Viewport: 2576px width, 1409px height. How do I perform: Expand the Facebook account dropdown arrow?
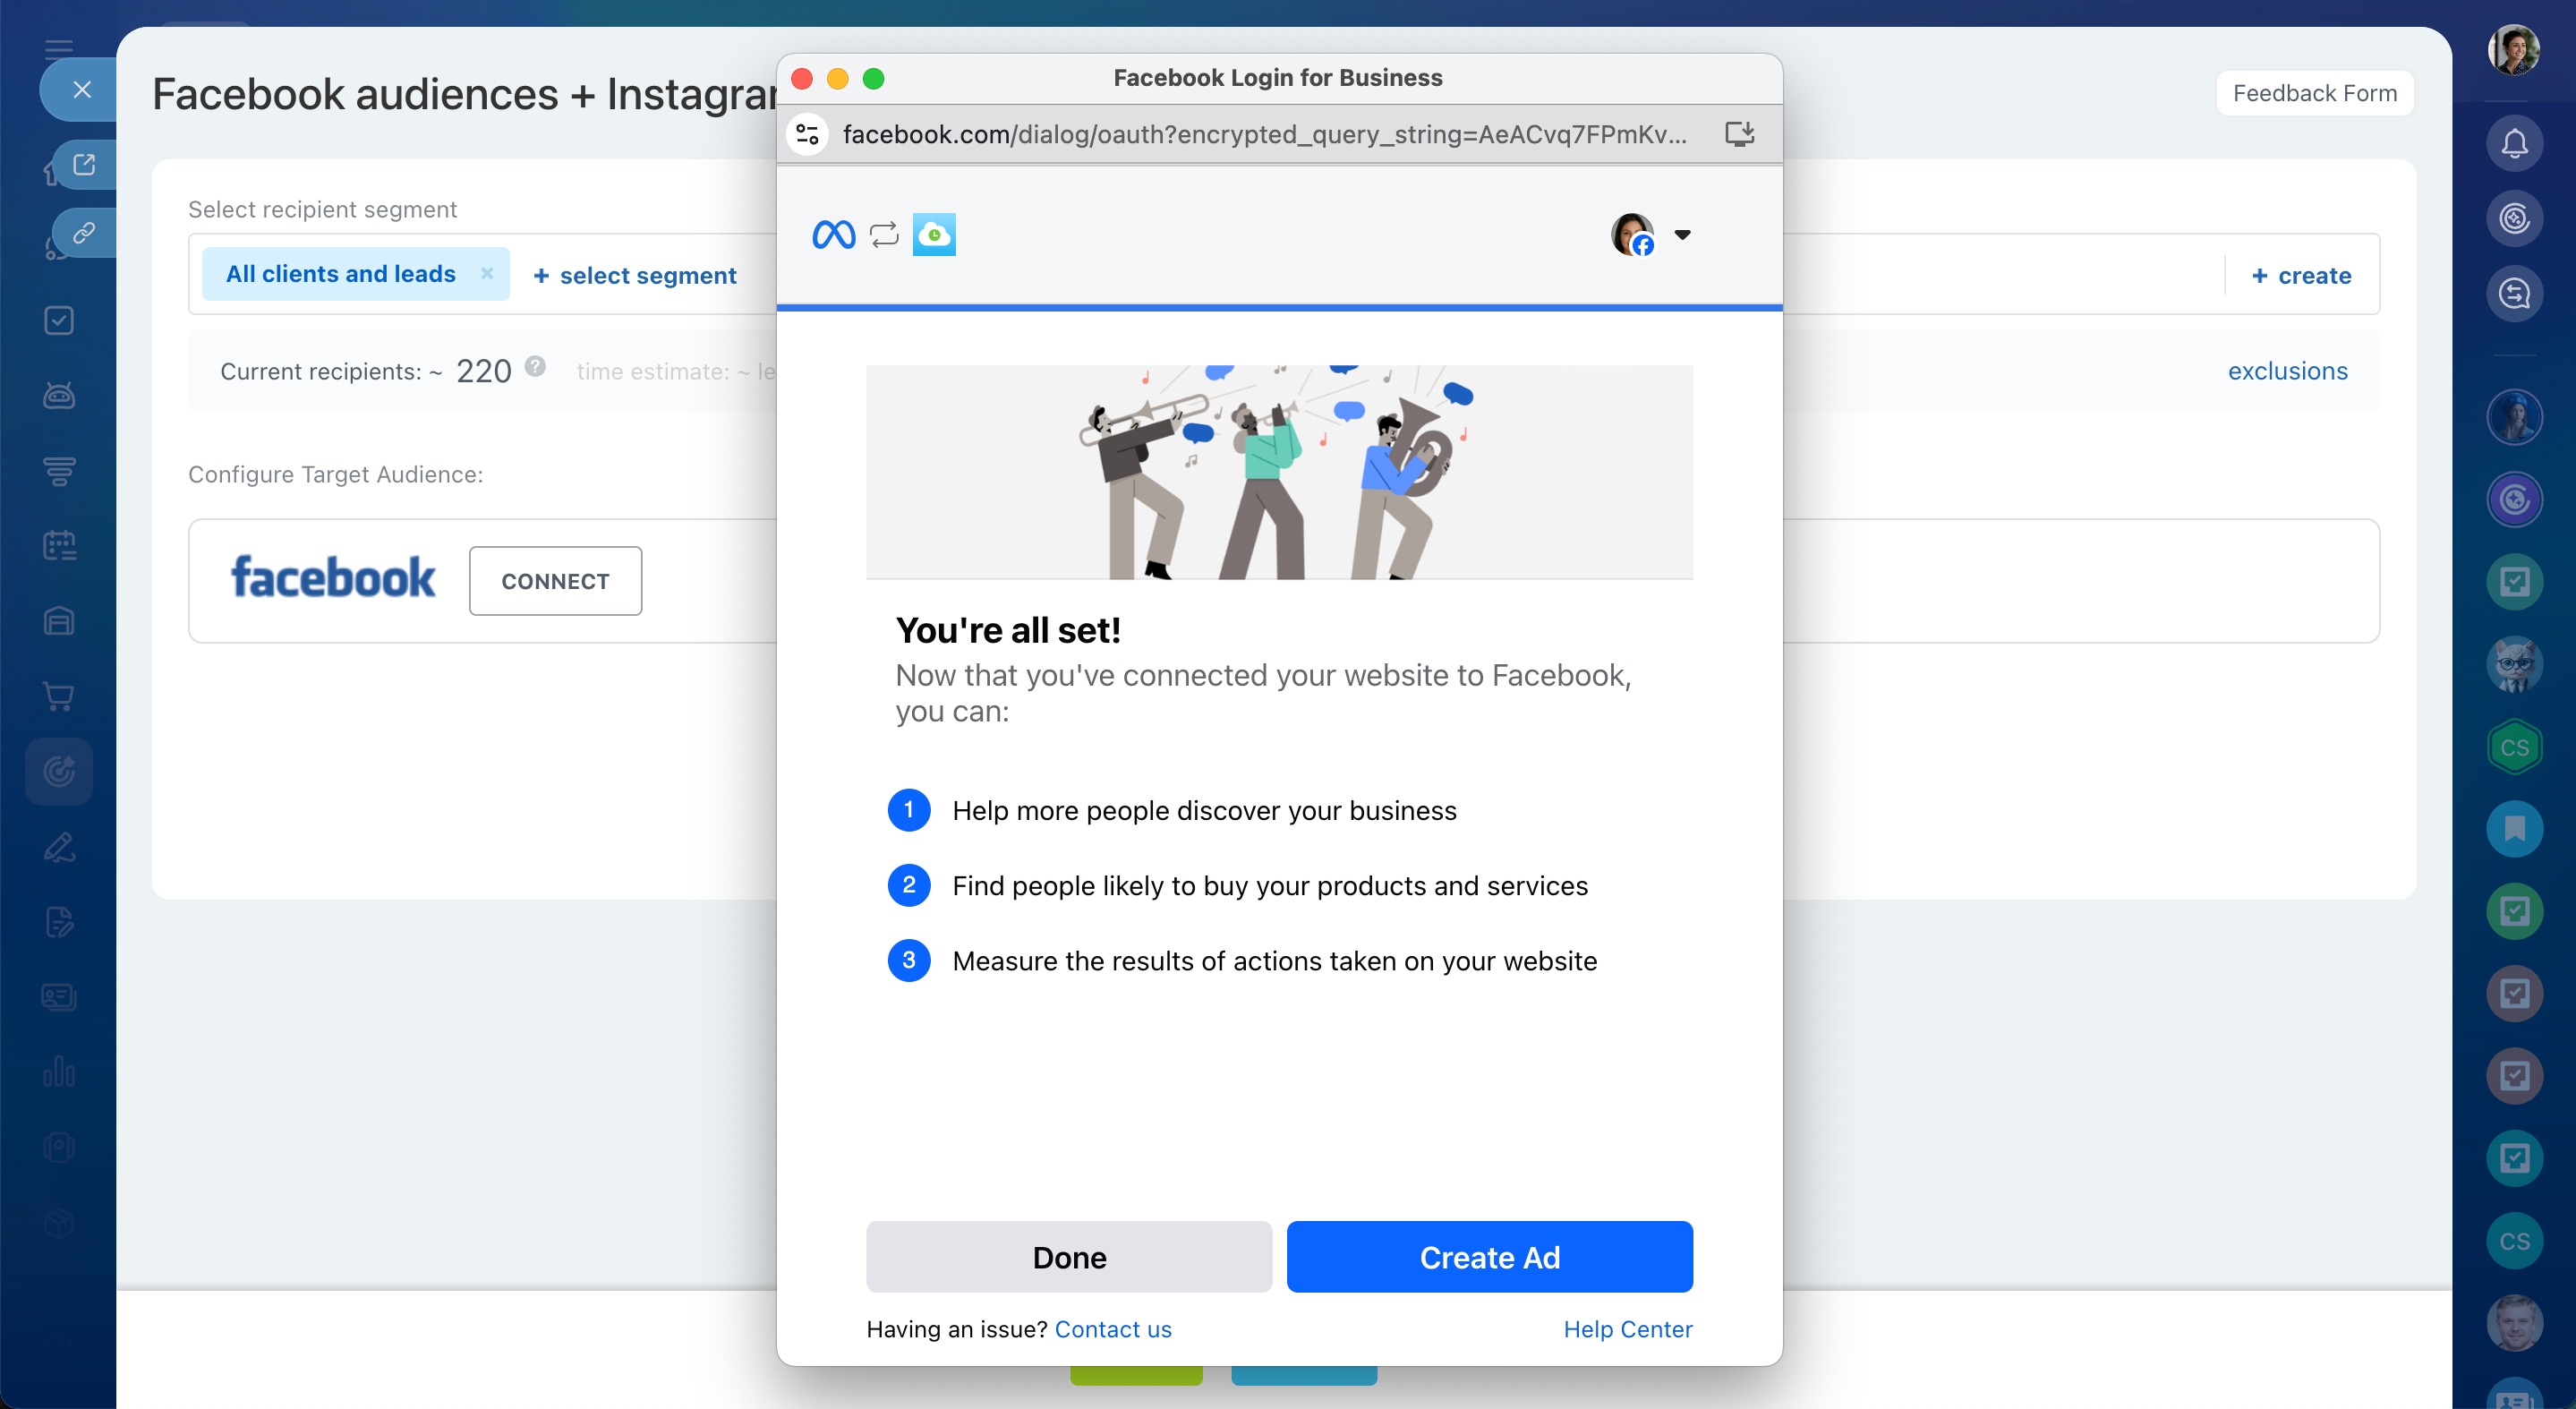pos(1682,234)
